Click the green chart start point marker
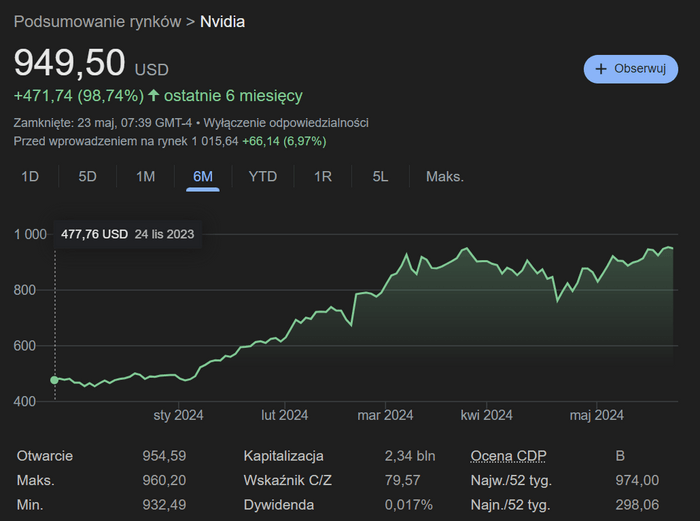 [54, 380]
